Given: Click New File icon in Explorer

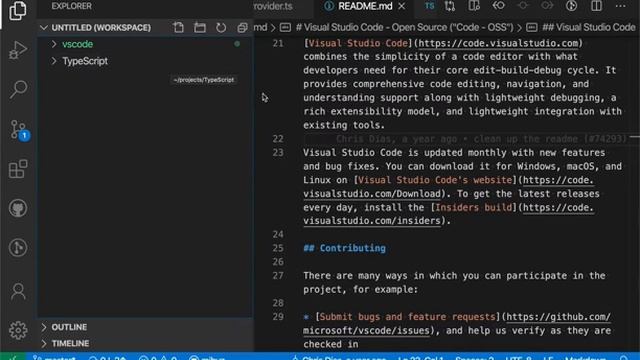Looking at the screenshot, I should coord(178,27).
